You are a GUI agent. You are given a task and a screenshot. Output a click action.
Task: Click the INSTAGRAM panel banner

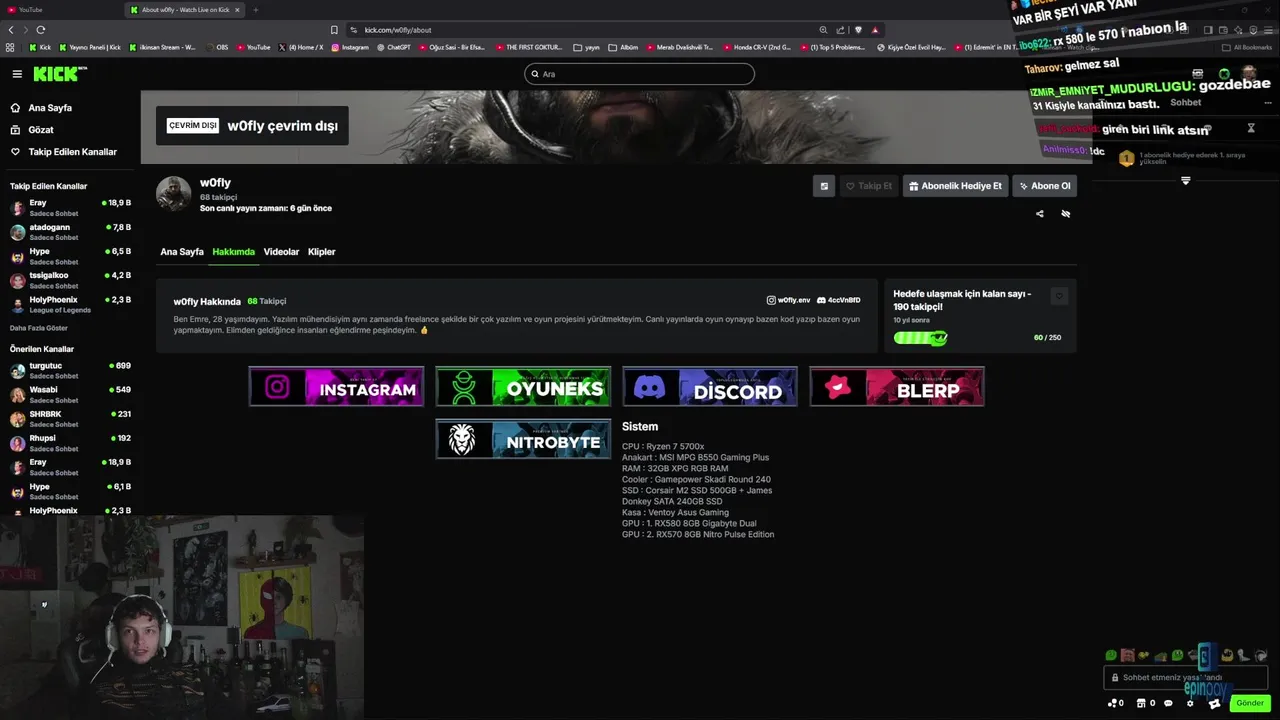tap(336, 386)
